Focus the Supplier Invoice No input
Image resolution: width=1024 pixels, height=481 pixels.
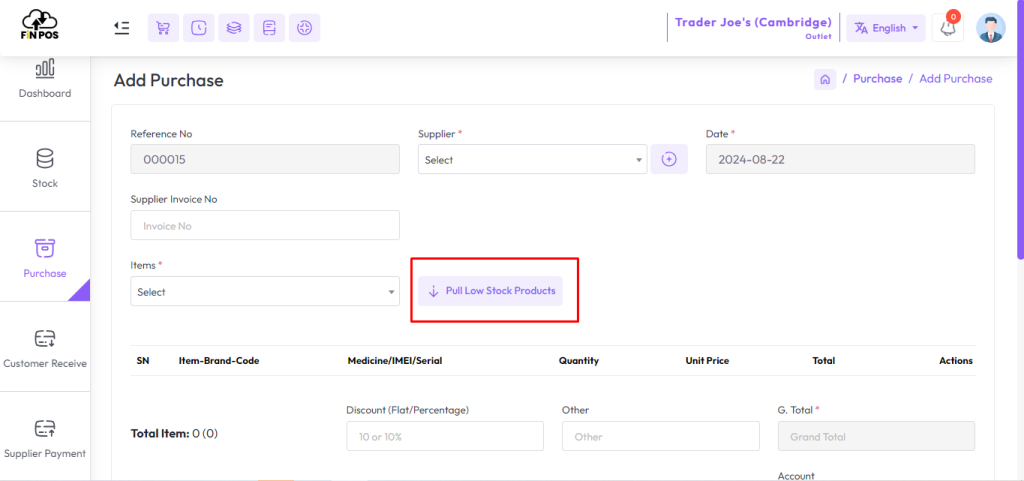click(x=264, y=225)
